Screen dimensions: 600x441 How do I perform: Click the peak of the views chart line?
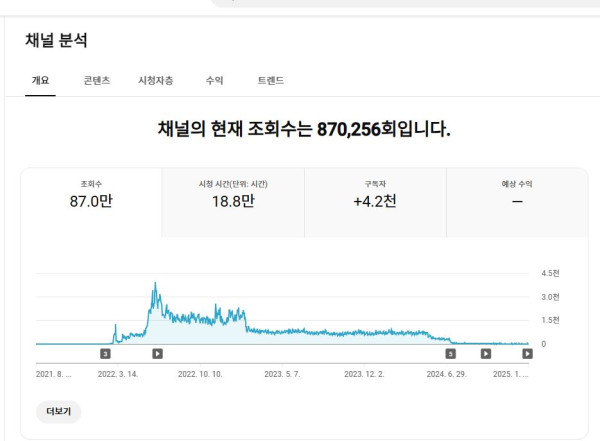point(155,284)
